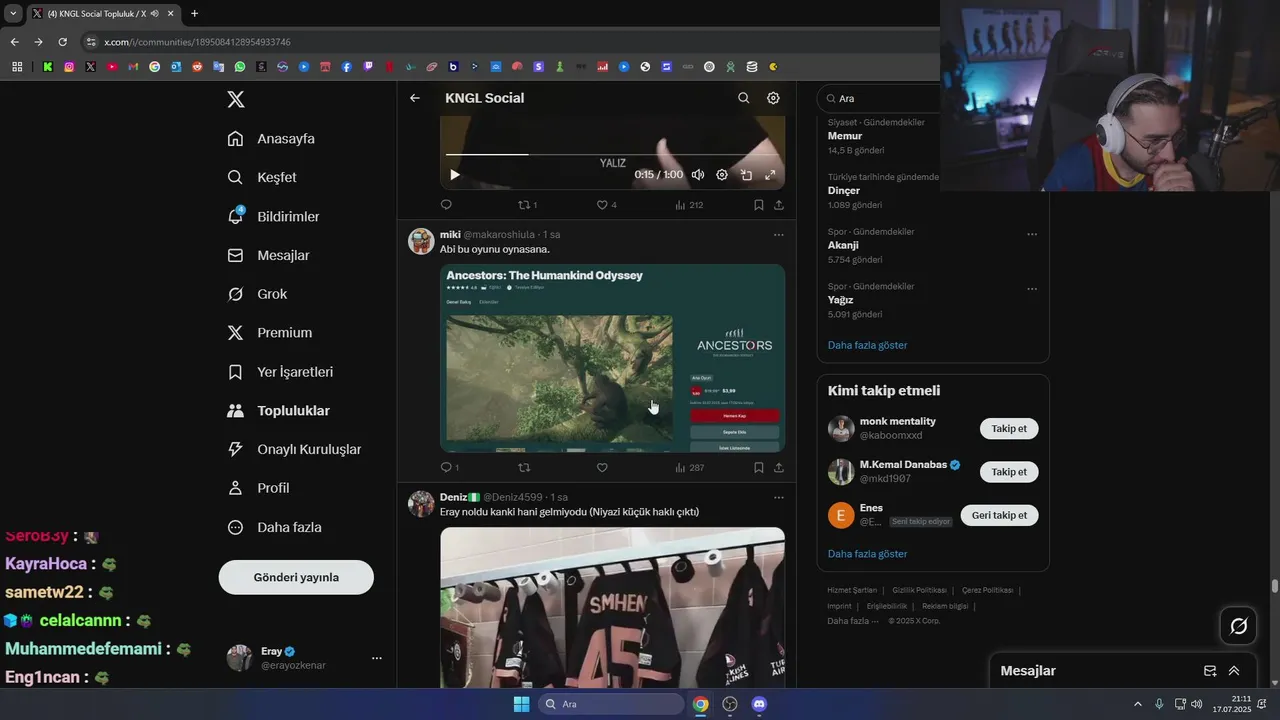This screenshot has height=720, width=1280.
Task: Expand footer Daha fazla link
Action: 852,621
